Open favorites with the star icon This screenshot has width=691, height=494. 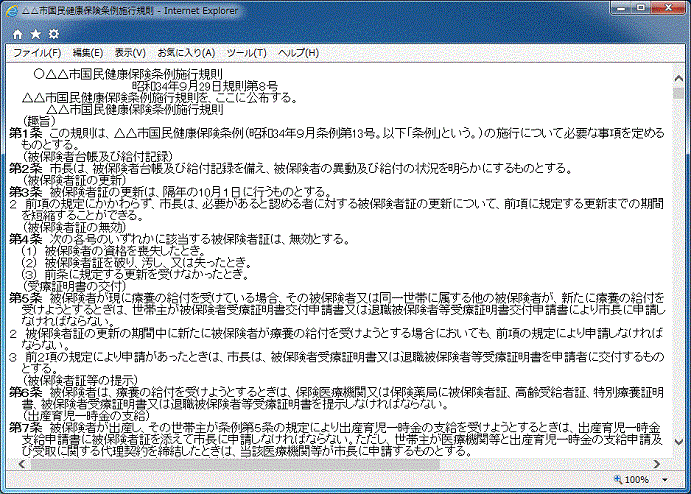(36, 33)
